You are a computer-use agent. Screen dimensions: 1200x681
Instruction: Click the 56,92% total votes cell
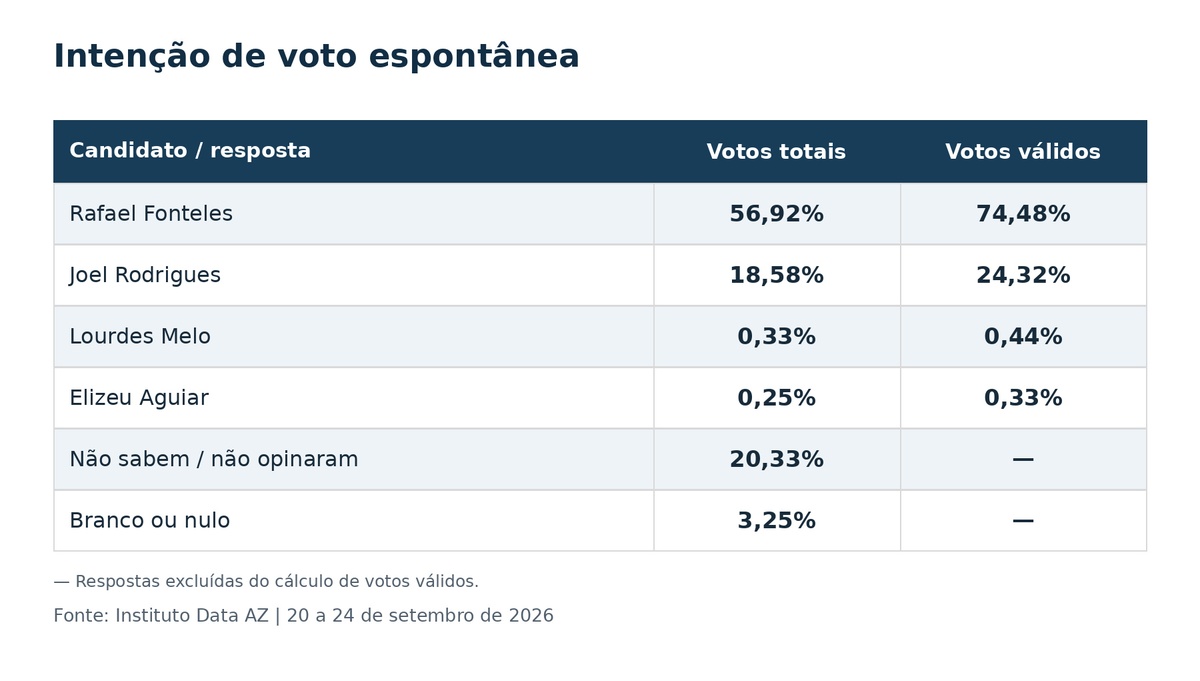(x=776, y=214)
